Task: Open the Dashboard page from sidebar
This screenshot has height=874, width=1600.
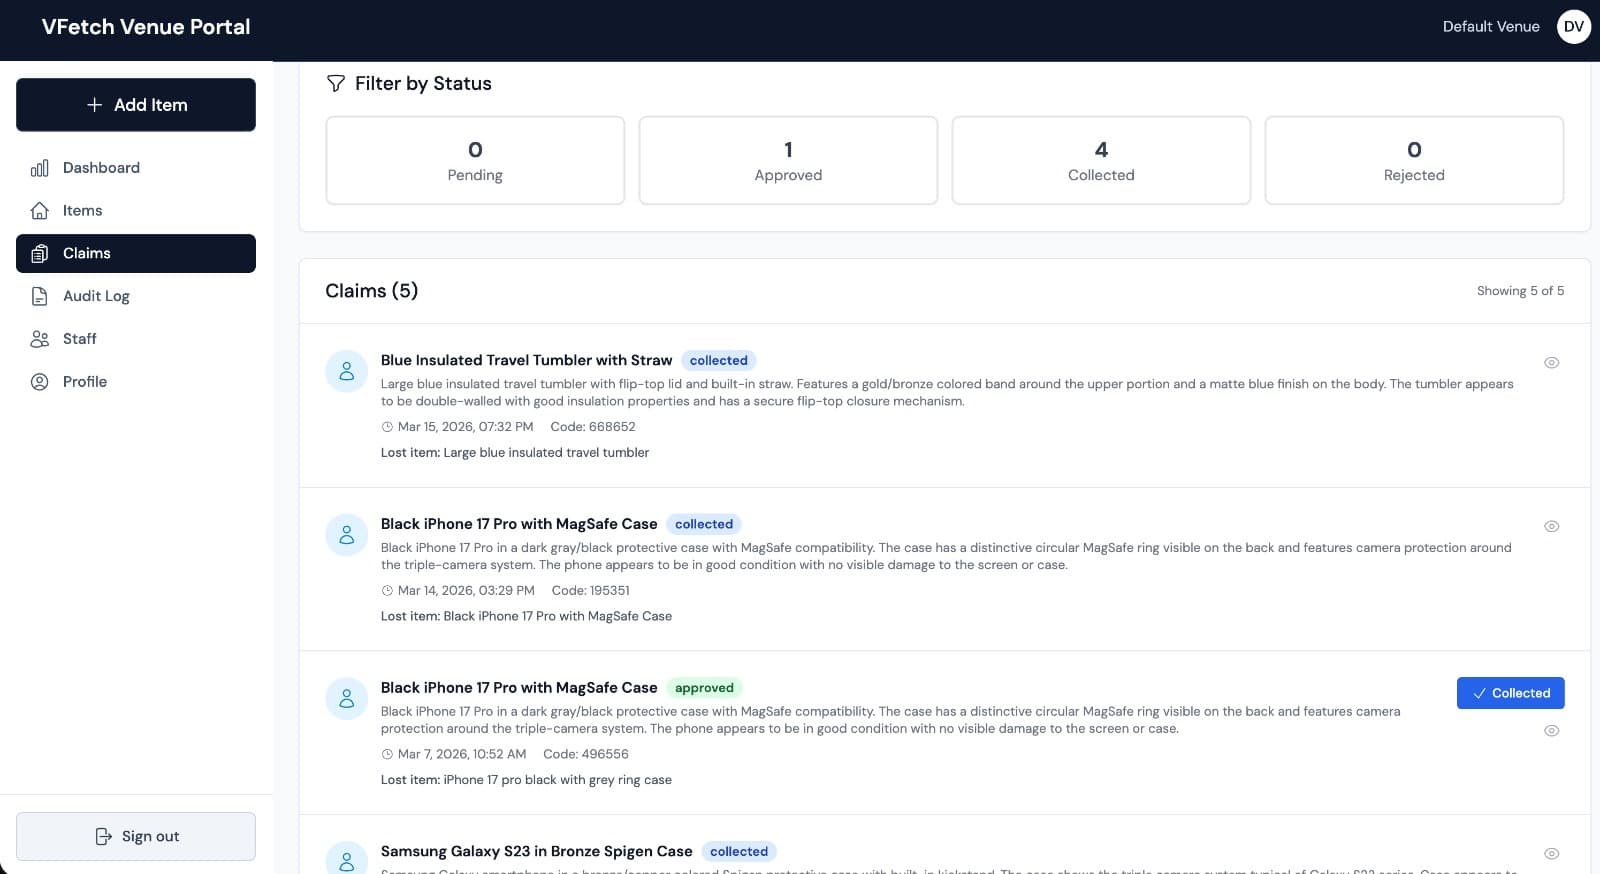Action: point(101,168)
